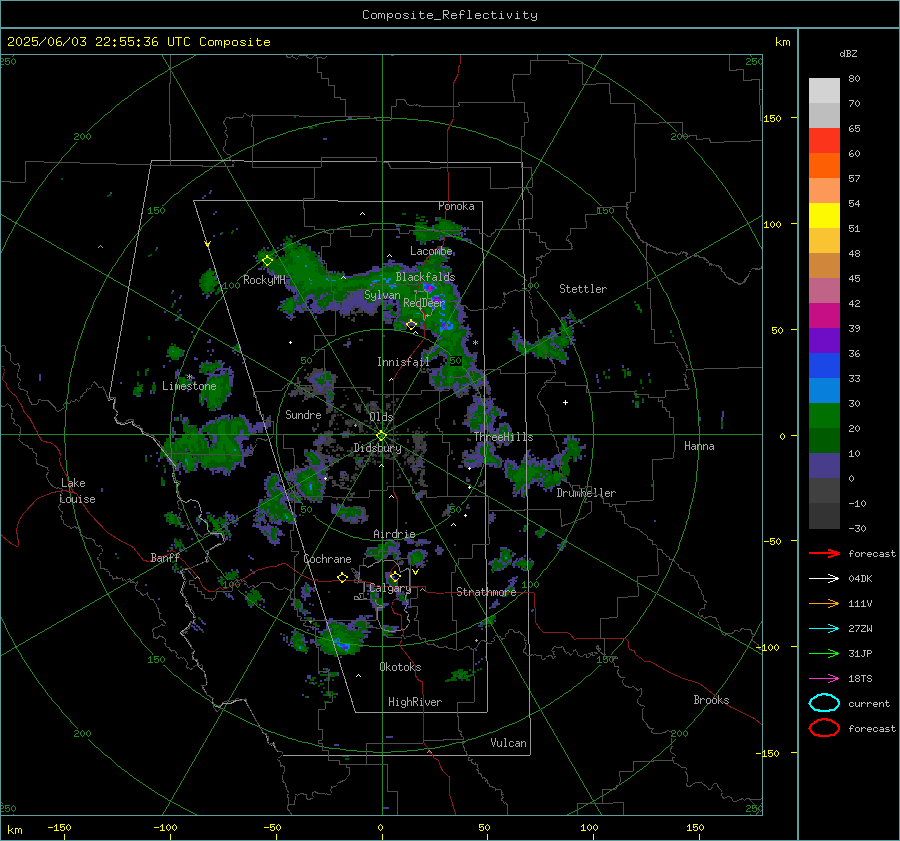This screenshot has height=841, width=900.
Task: Click the Limestone label
Action: [189, 386]
